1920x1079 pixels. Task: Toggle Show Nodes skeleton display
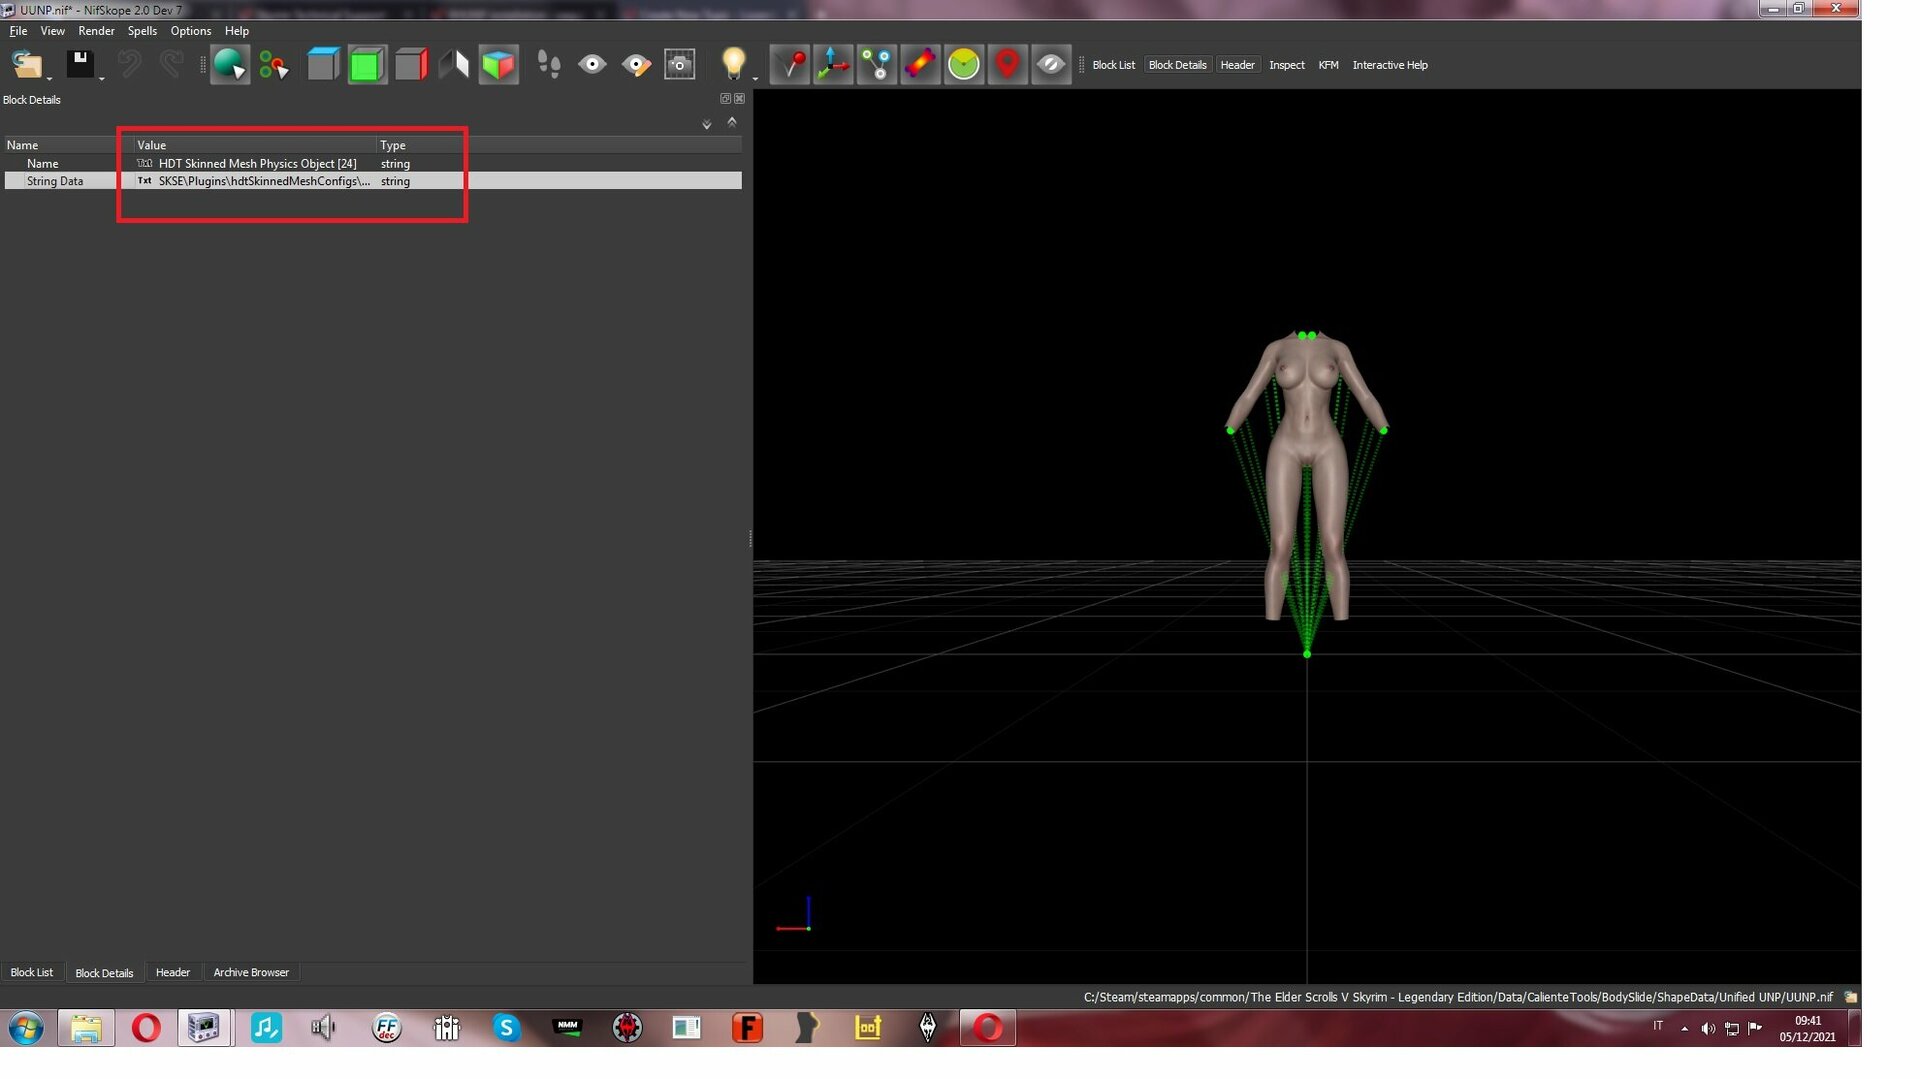[x=877, y=65]
